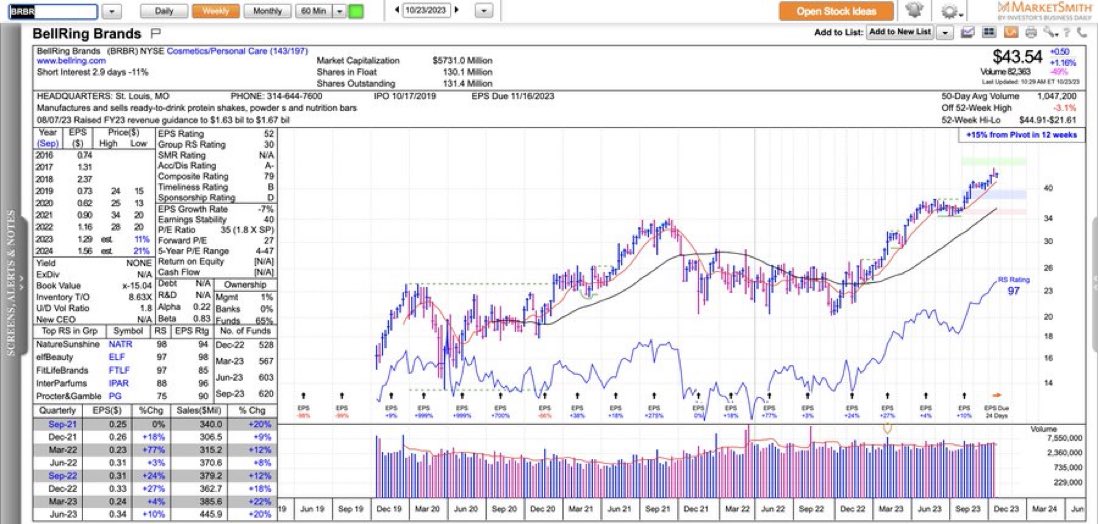The width and height of the screenshot is (1098, 524).
Task: Open the symbol history dropdown
Action: click(111, 11)
